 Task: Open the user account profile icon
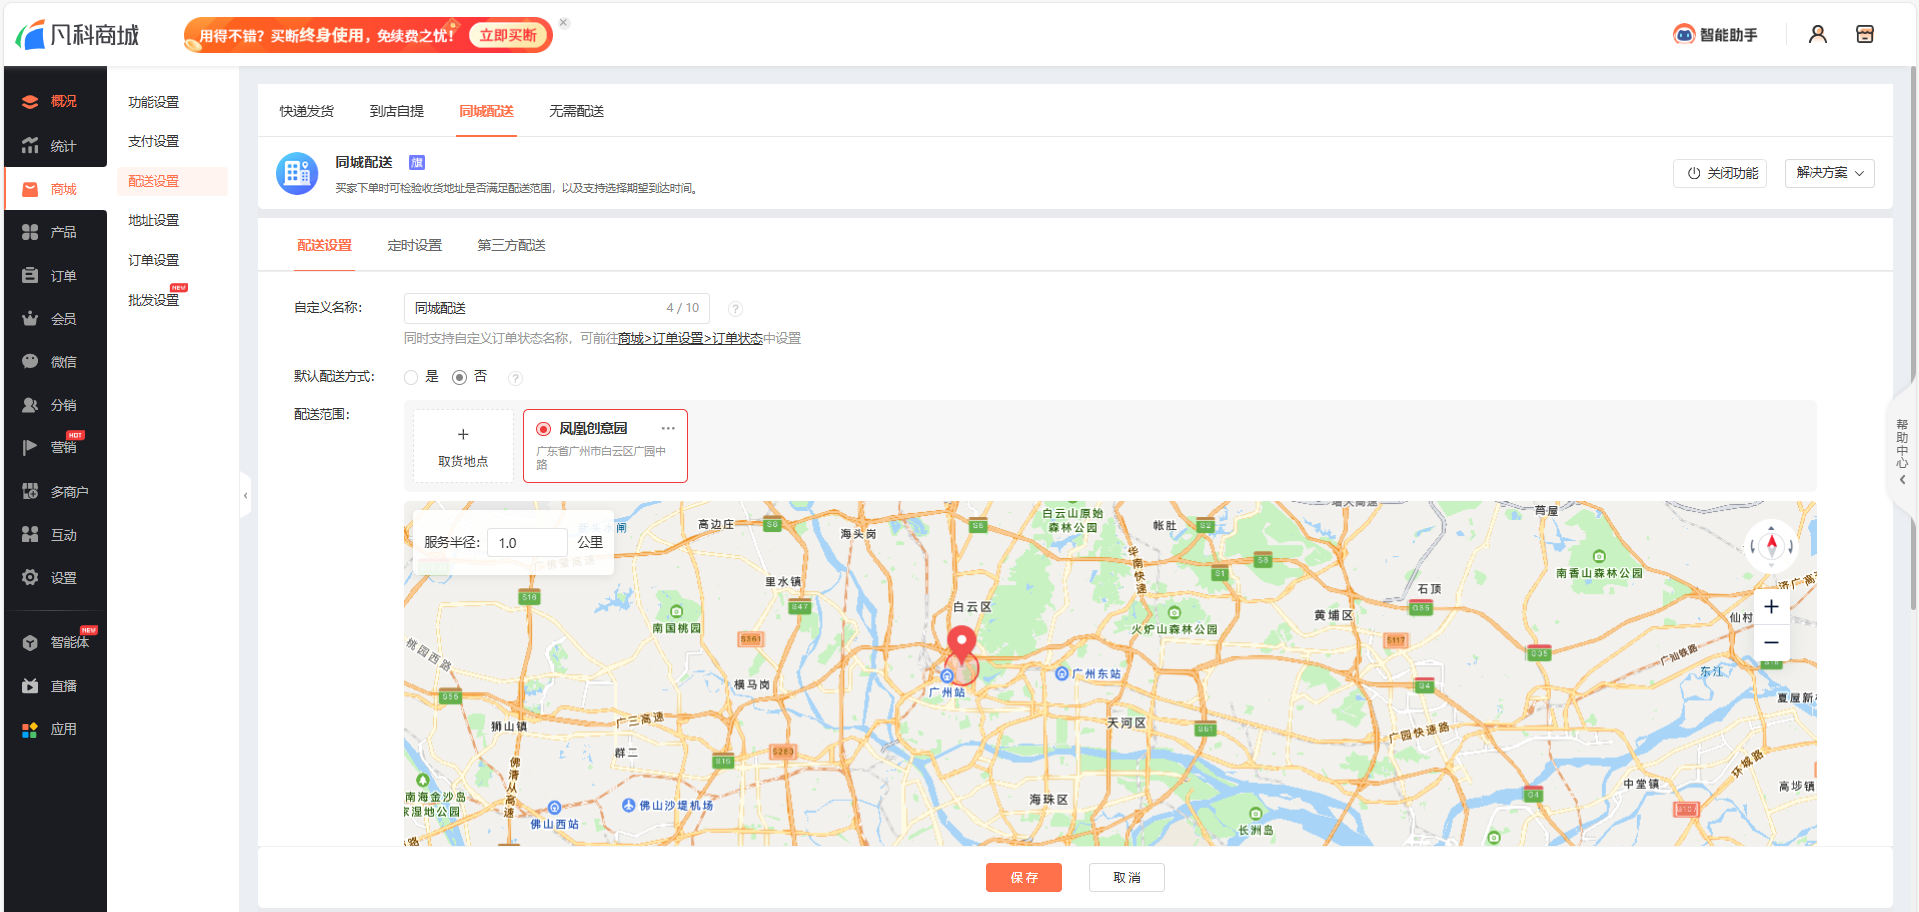click(1818, 35)
